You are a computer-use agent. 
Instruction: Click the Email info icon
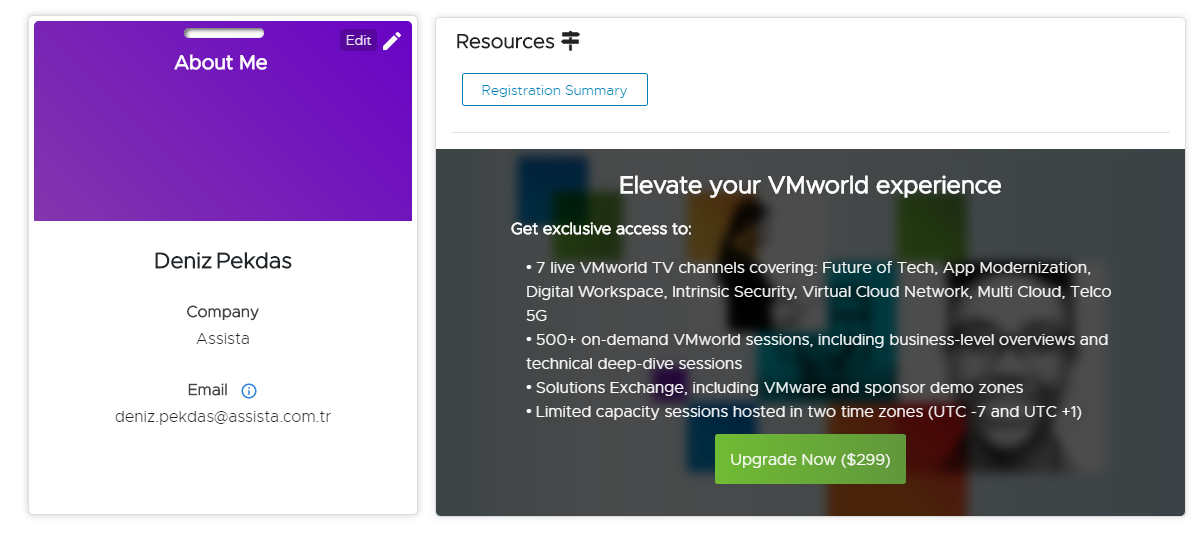tap(249, 391)
